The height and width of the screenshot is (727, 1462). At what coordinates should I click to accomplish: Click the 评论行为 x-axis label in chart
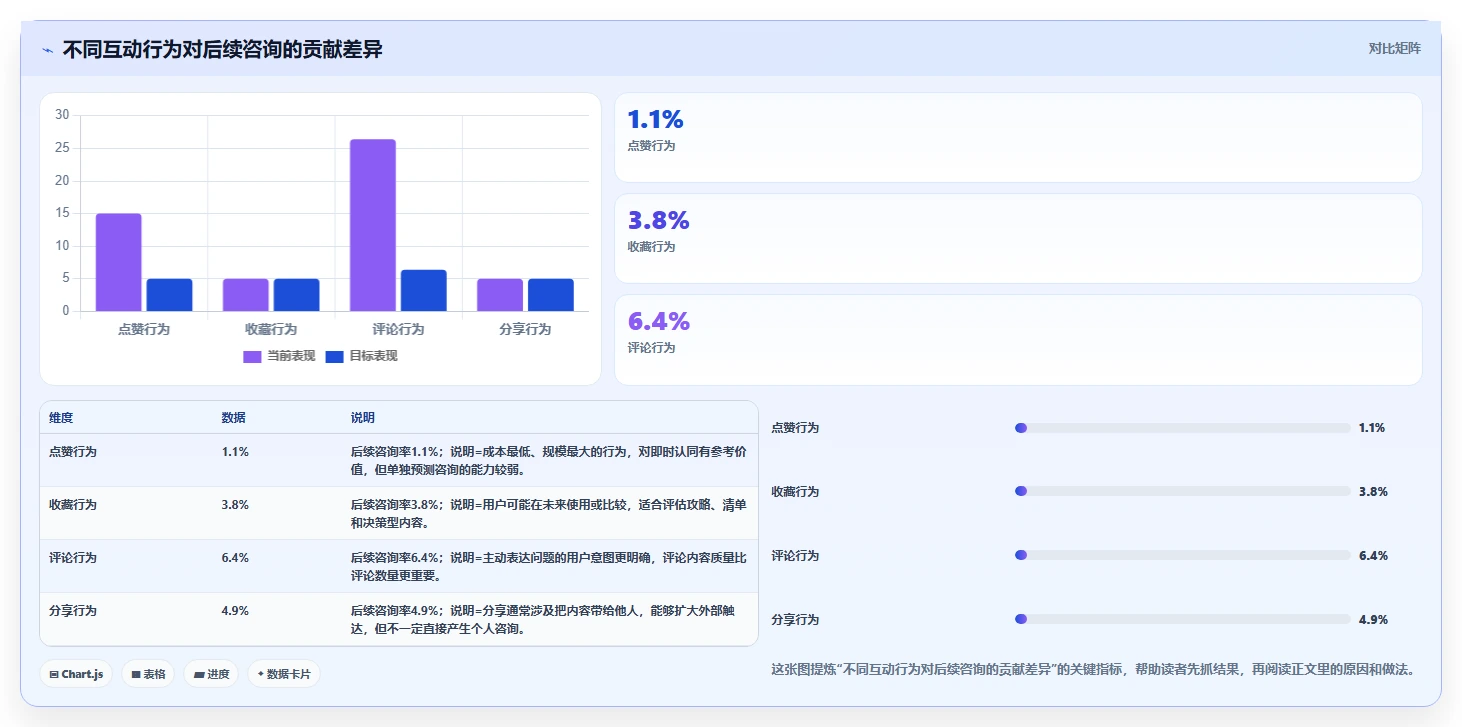398,329
